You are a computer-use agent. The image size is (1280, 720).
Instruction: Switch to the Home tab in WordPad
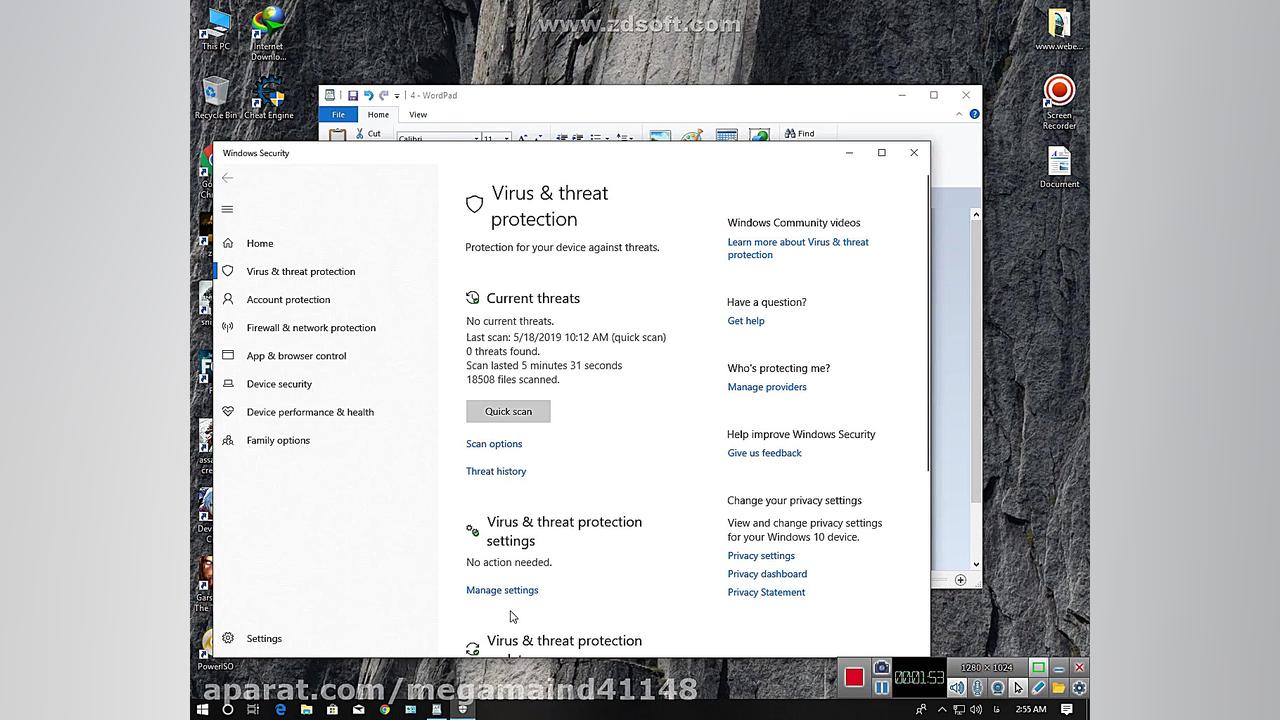point(378,115)
